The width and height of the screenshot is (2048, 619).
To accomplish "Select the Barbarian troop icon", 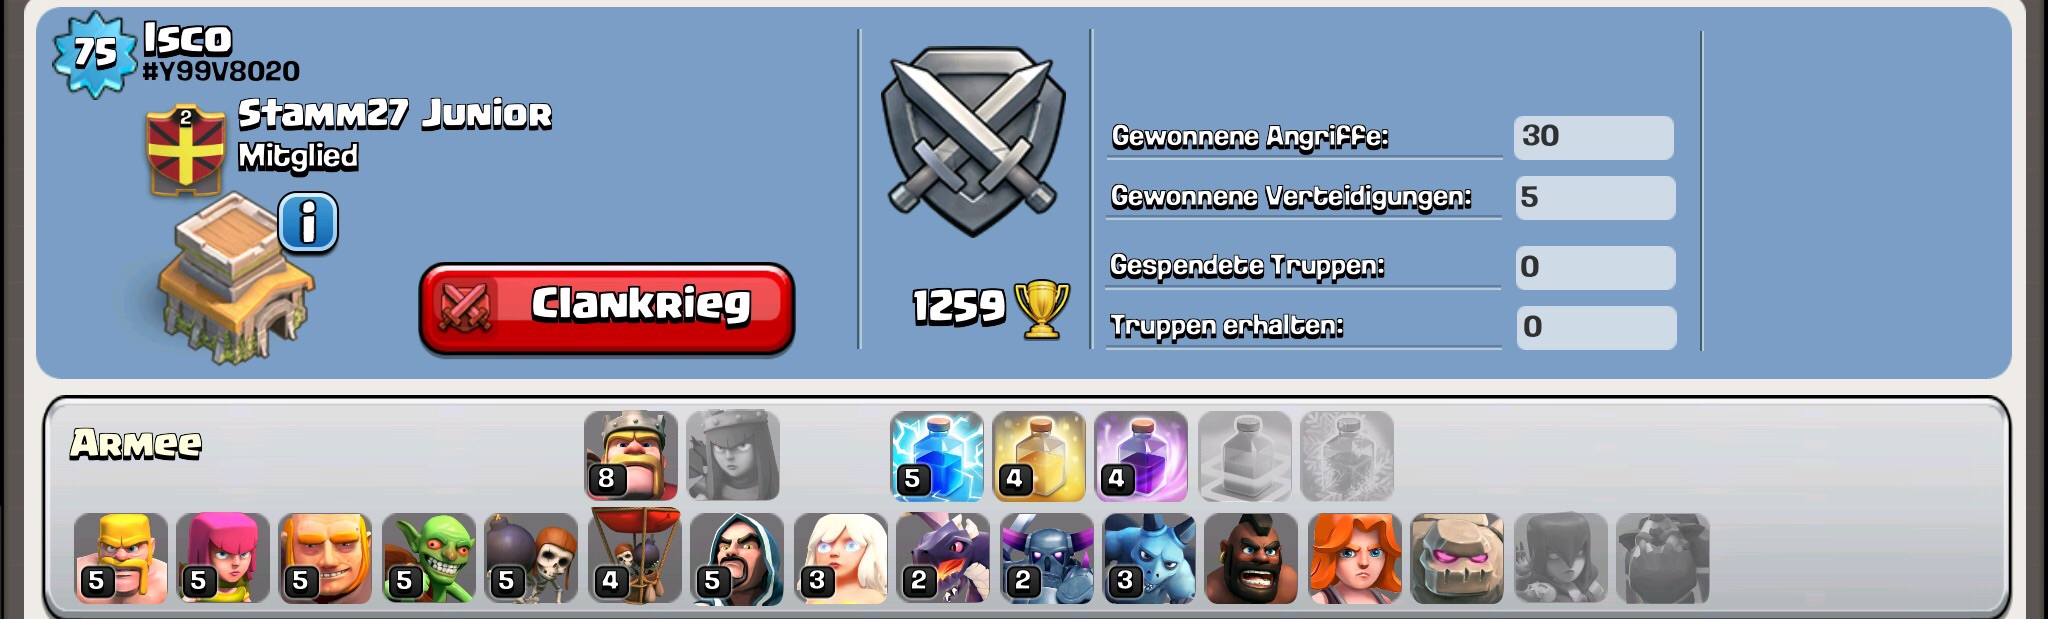I will (121, 558).
